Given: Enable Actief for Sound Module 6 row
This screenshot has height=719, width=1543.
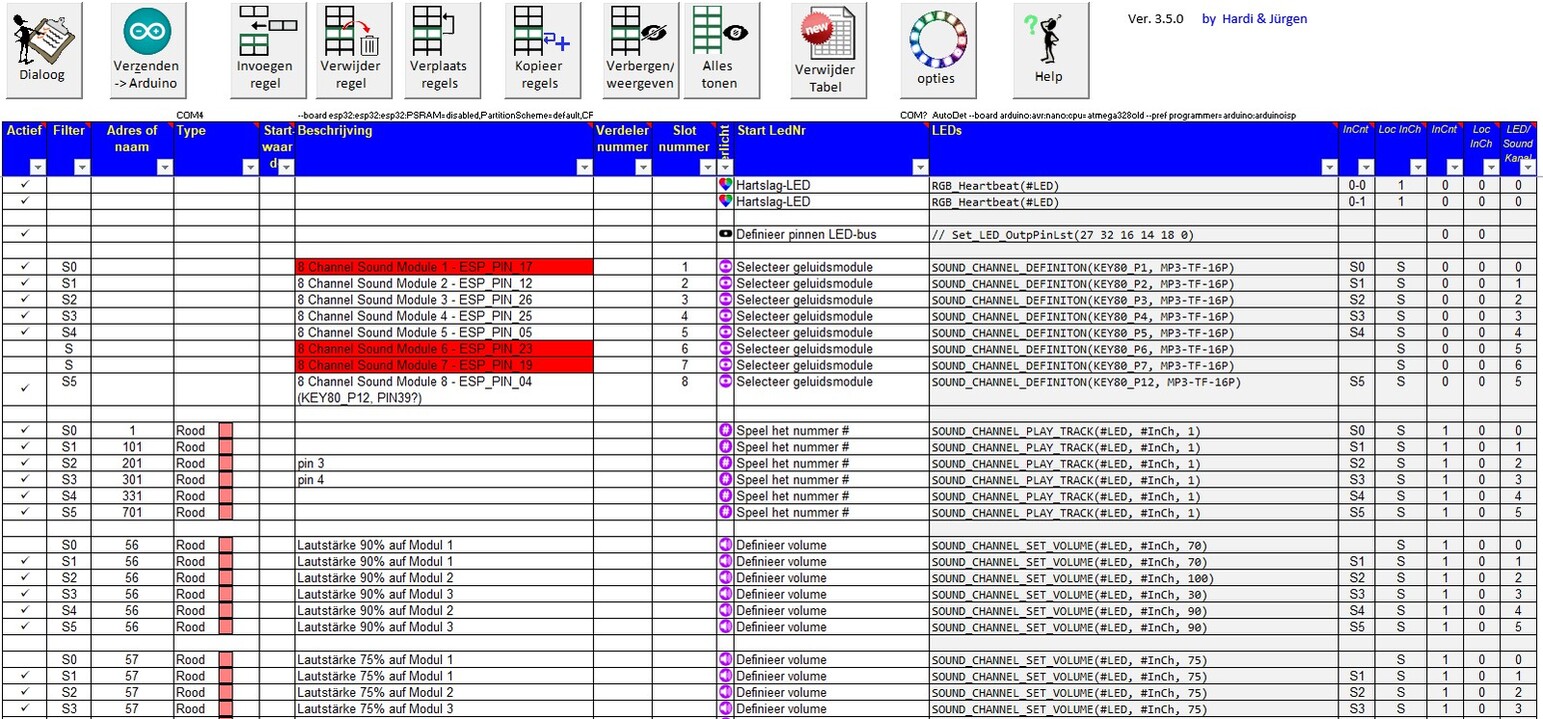Looking at the screenshot, I should (x=24, y=349).
